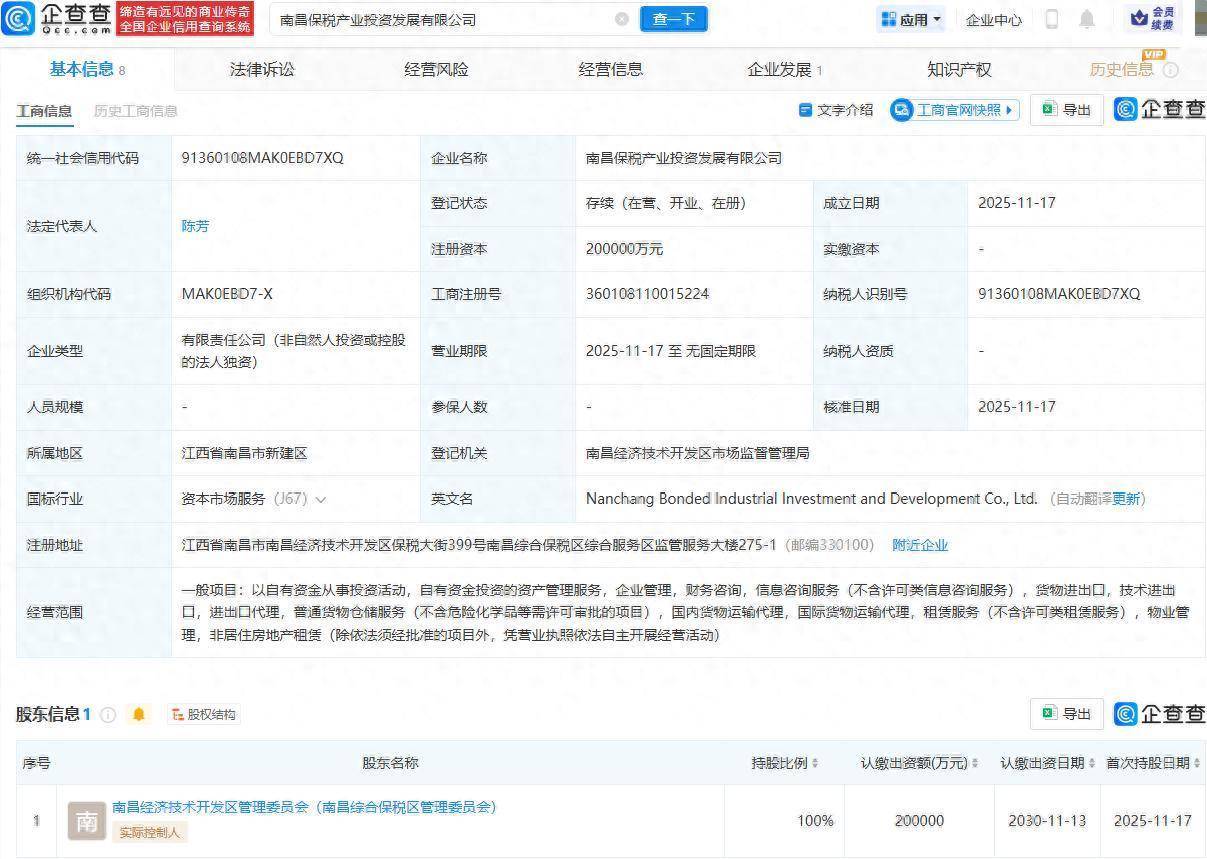Click the 查一下 search button
This screenshot has height=859, width=1207.
pyautogui.click(x=674, y=18)
